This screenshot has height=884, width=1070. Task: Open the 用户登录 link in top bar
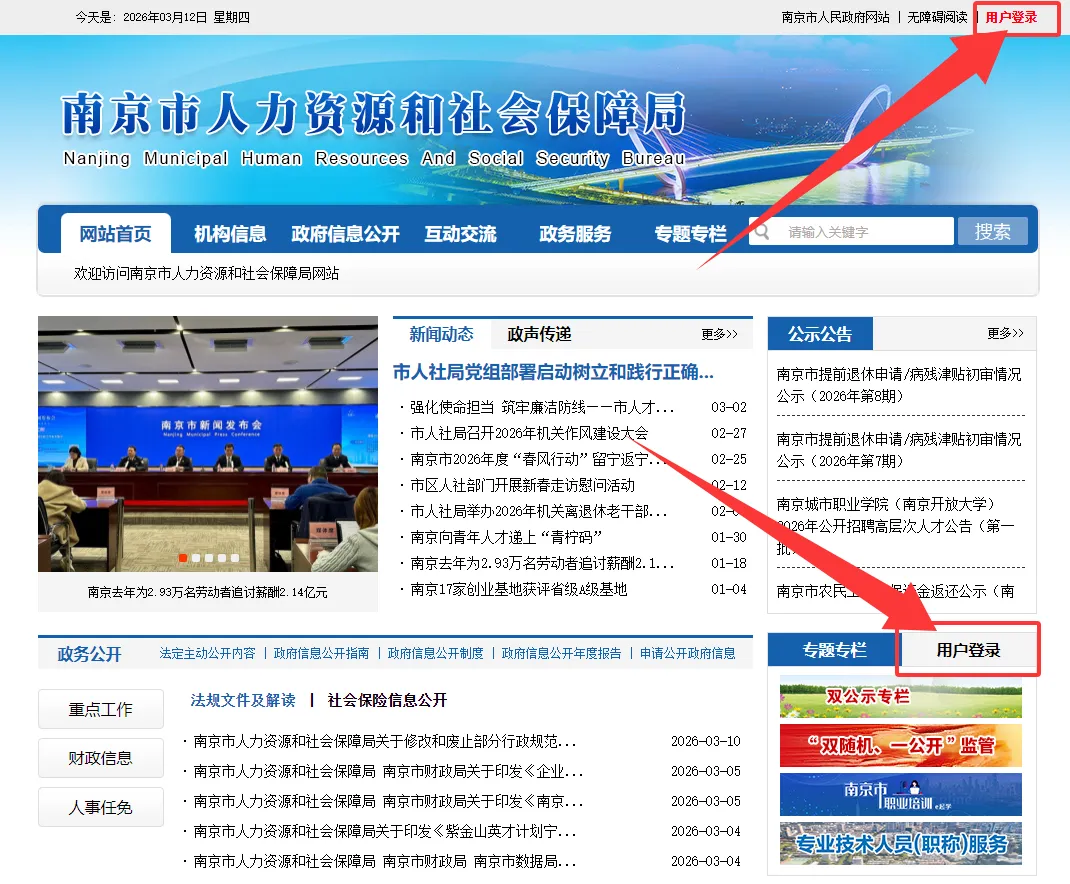1011,17
